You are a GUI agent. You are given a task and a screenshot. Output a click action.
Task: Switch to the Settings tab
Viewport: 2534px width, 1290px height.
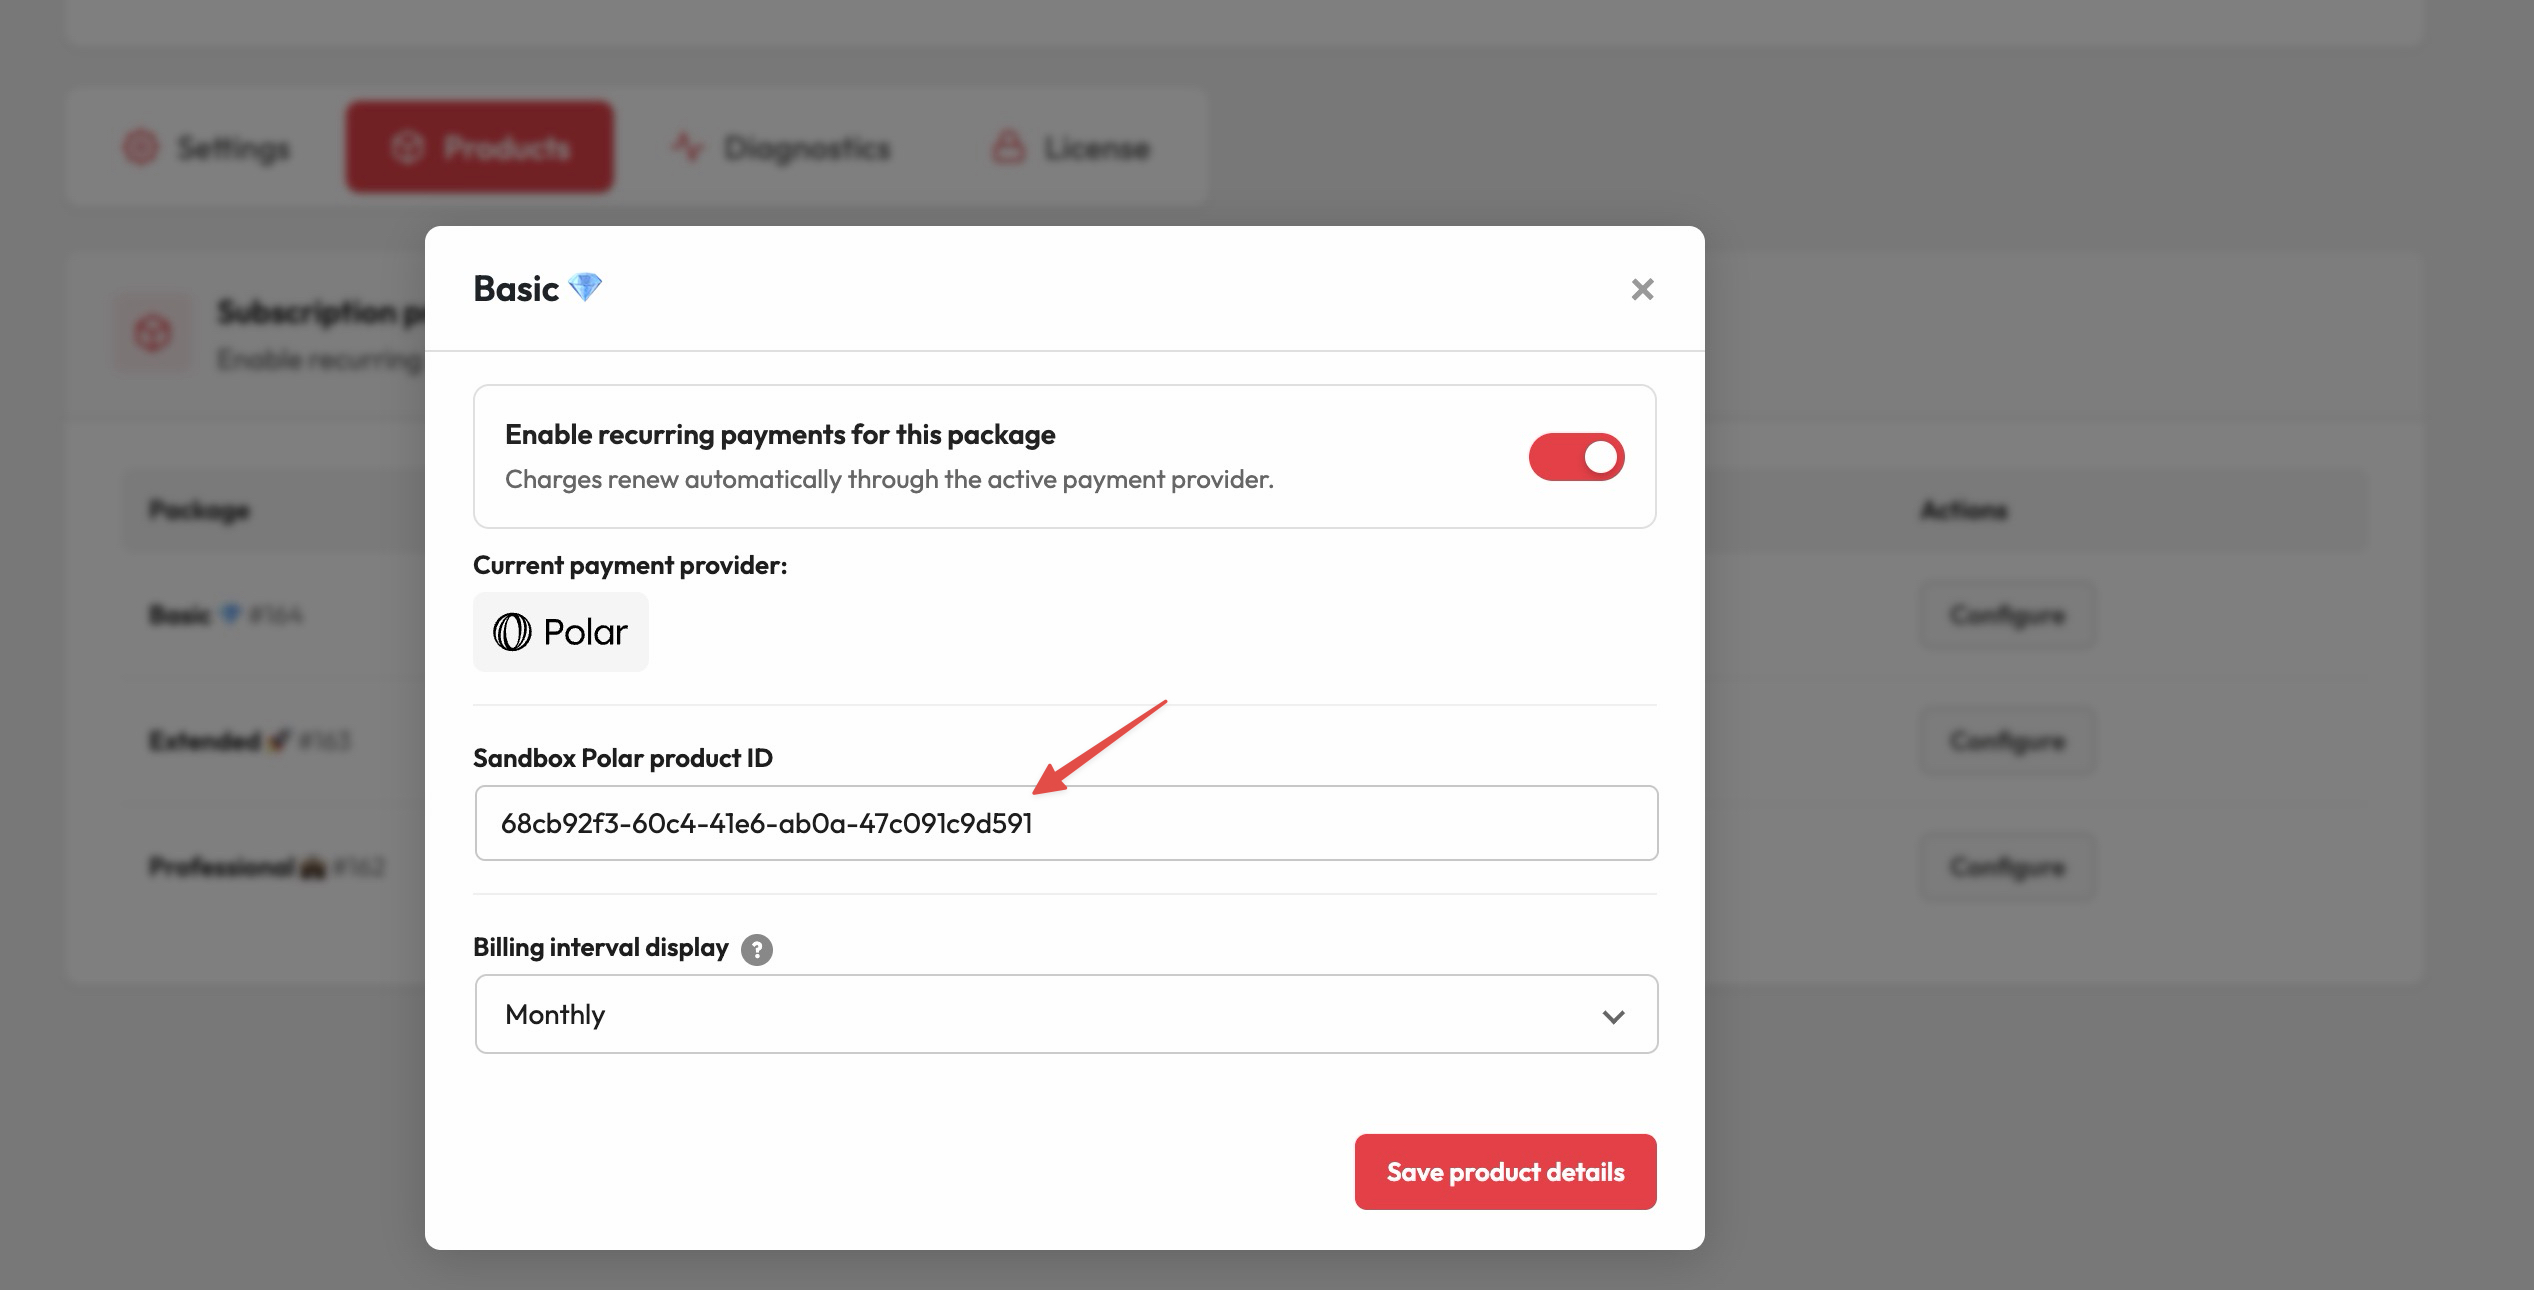[x=207, y=147]
